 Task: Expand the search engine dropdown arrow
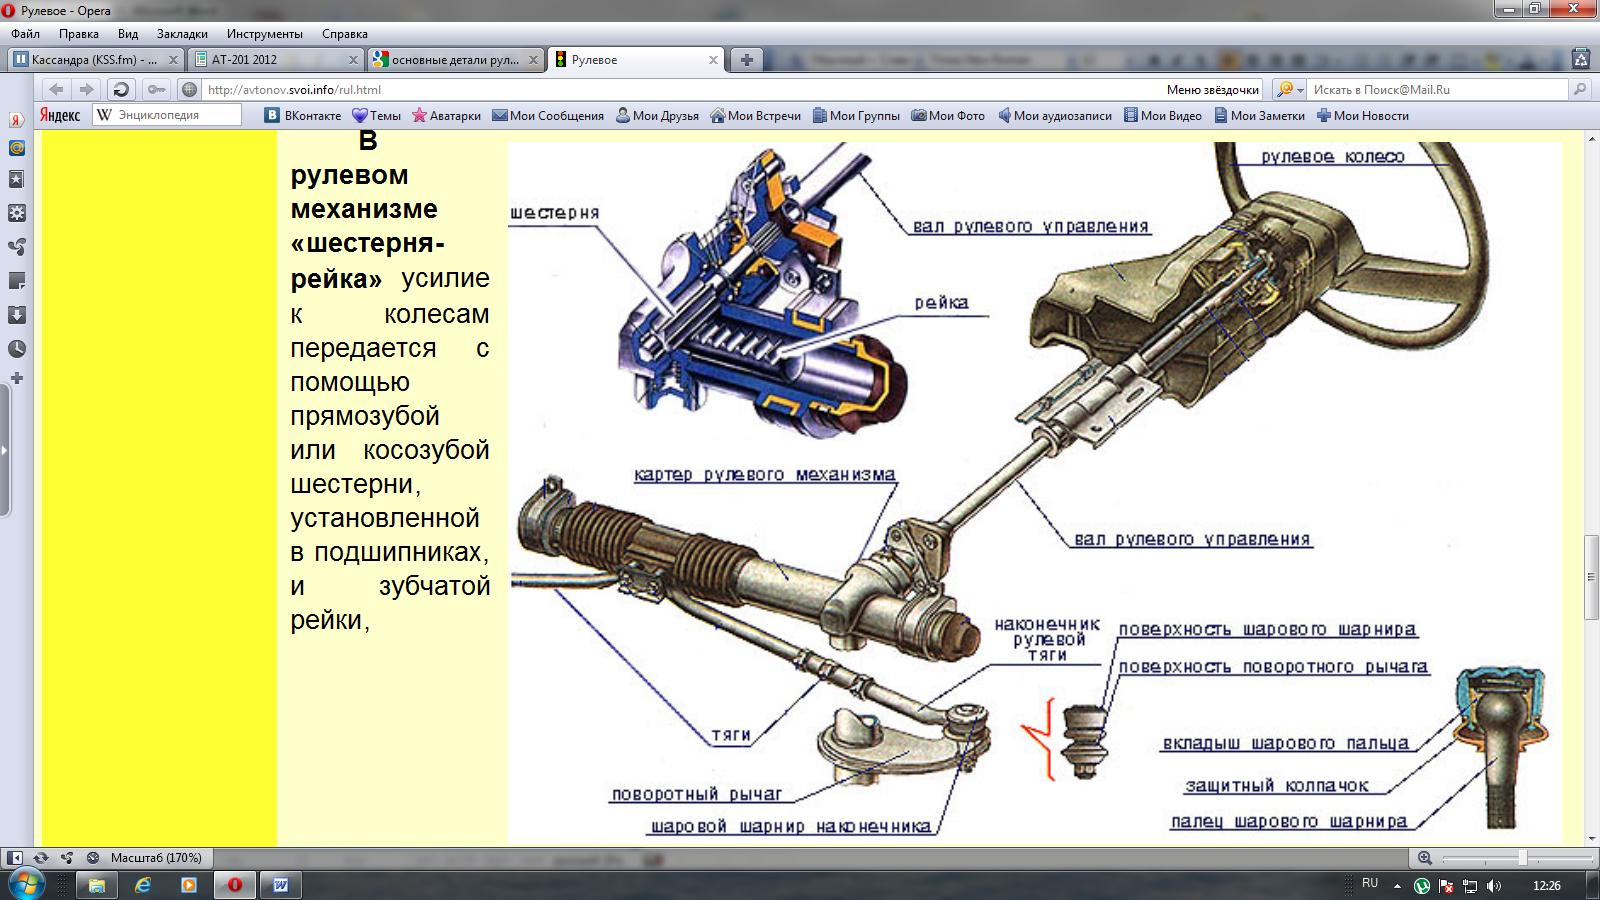(x=1300, y=89)
